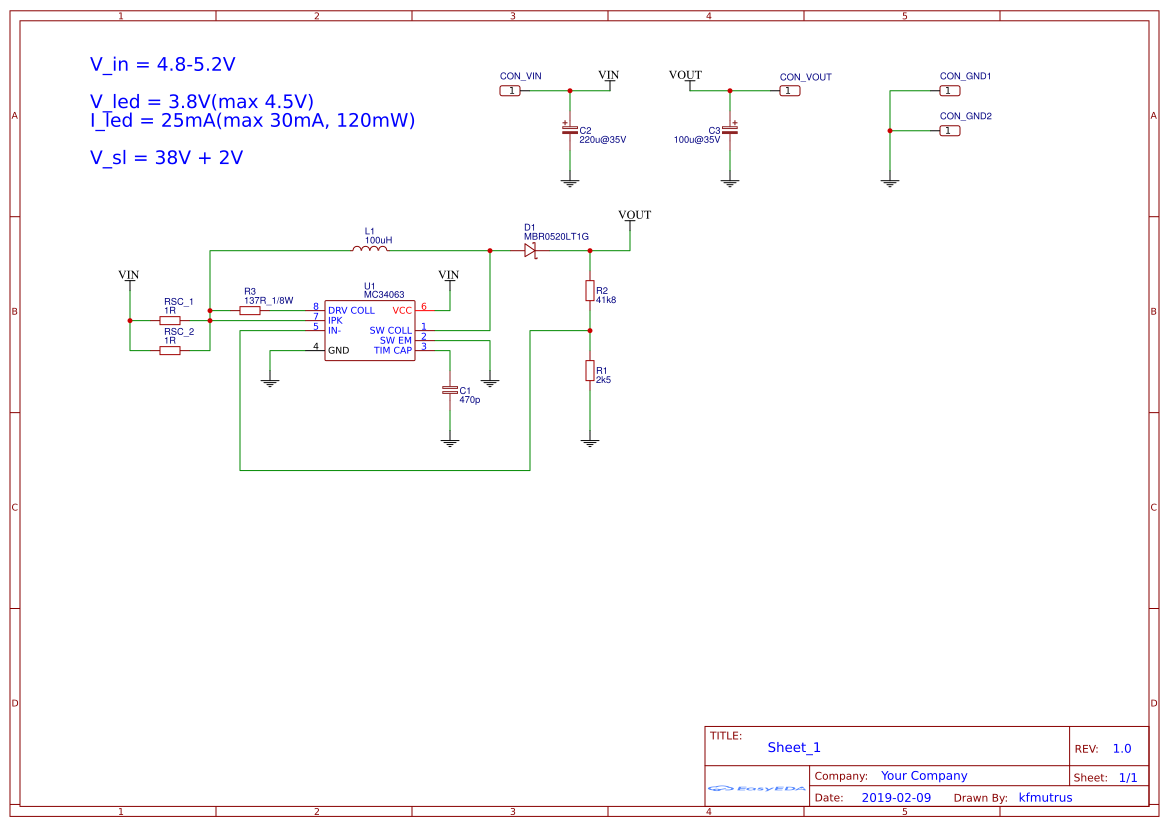Select ground symbol wired to U1 pin 4
1169x827 pixels.
[x=270, y=383]
